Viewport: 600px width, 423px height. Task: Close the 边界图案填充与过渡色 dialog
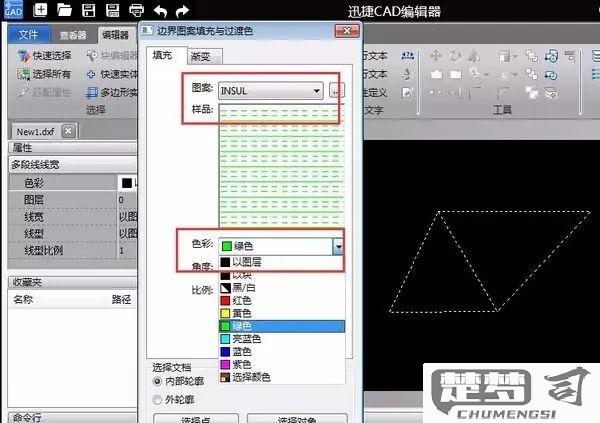tap(347, 31)
